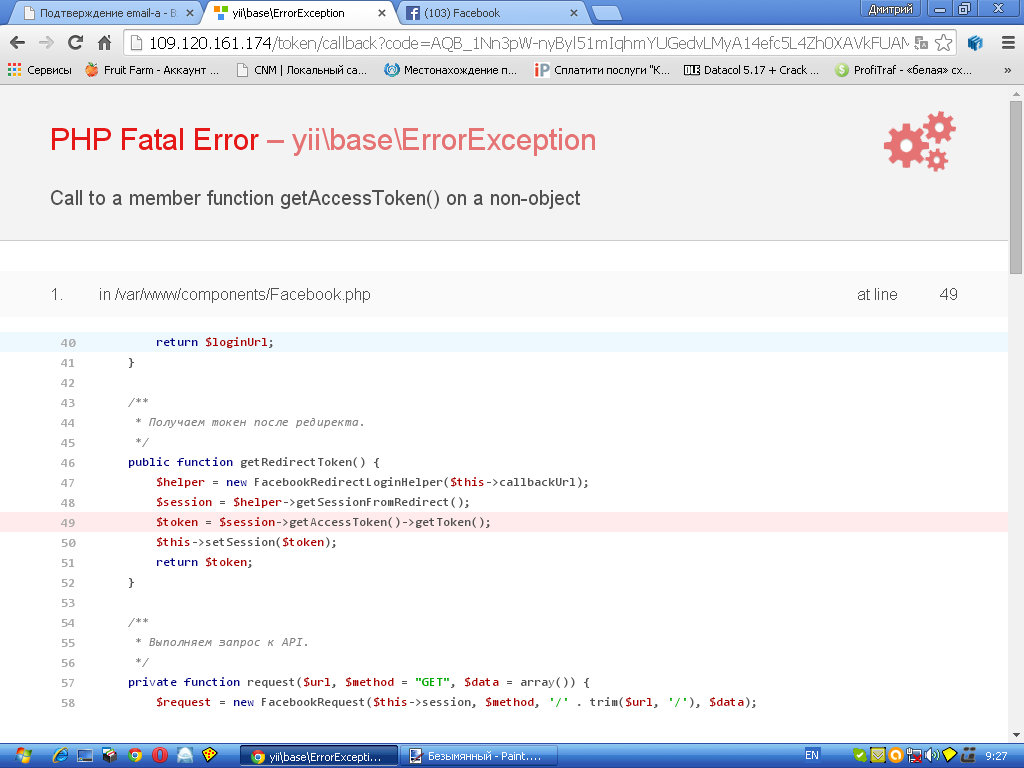Bookmark this page with the star icon

point(943,43)
